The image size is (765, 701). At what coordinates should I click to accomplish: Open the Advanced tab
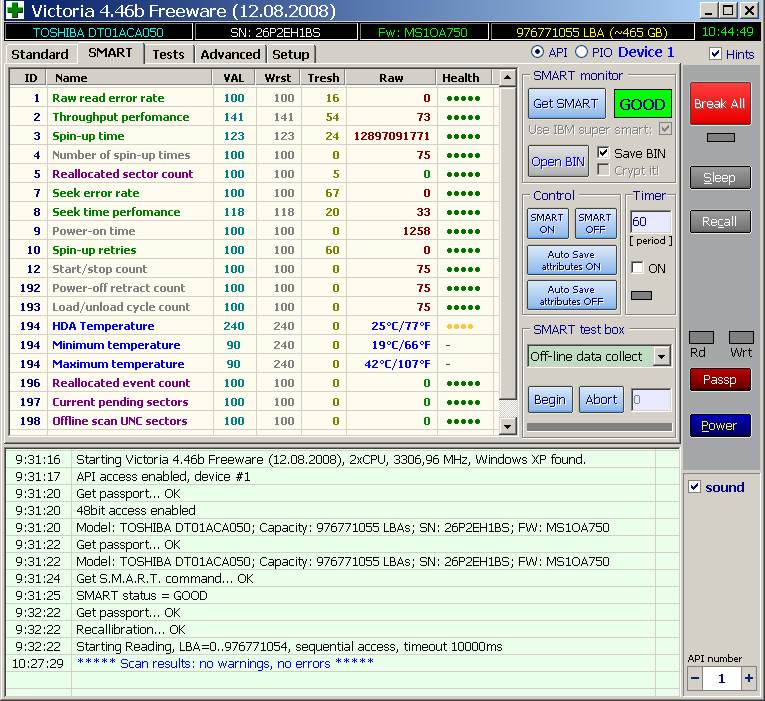[x=230, y=54]
